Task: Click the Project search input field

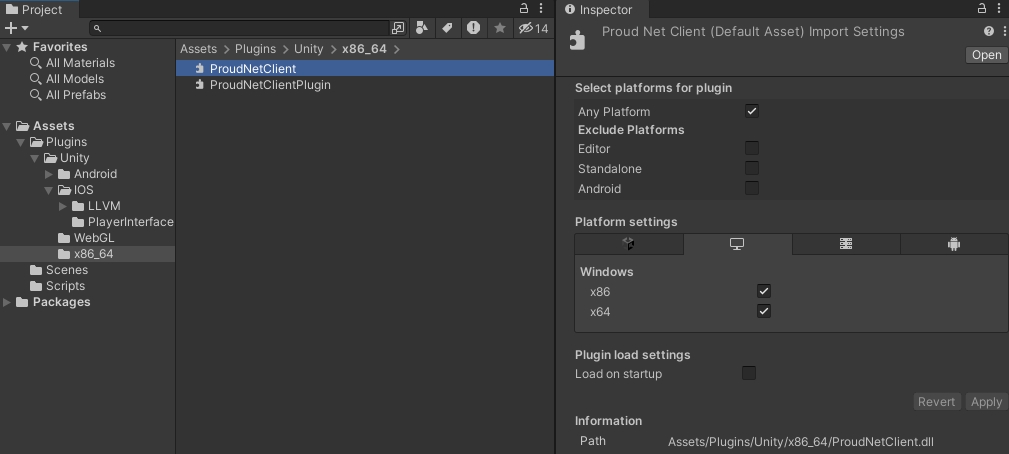Action: [240, 28]
